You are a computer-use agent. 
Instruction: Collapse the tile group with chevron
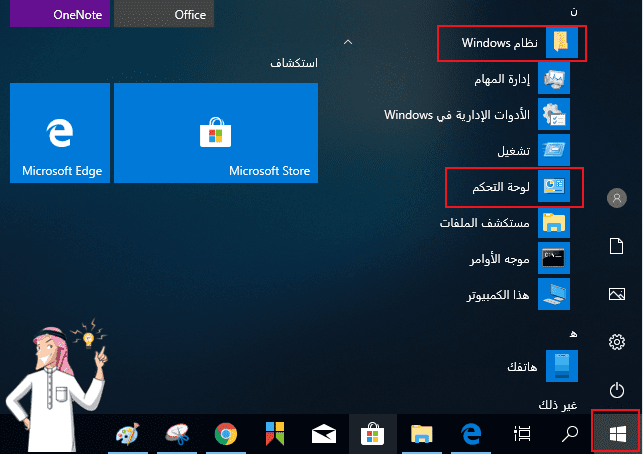[x=348, y=42]
